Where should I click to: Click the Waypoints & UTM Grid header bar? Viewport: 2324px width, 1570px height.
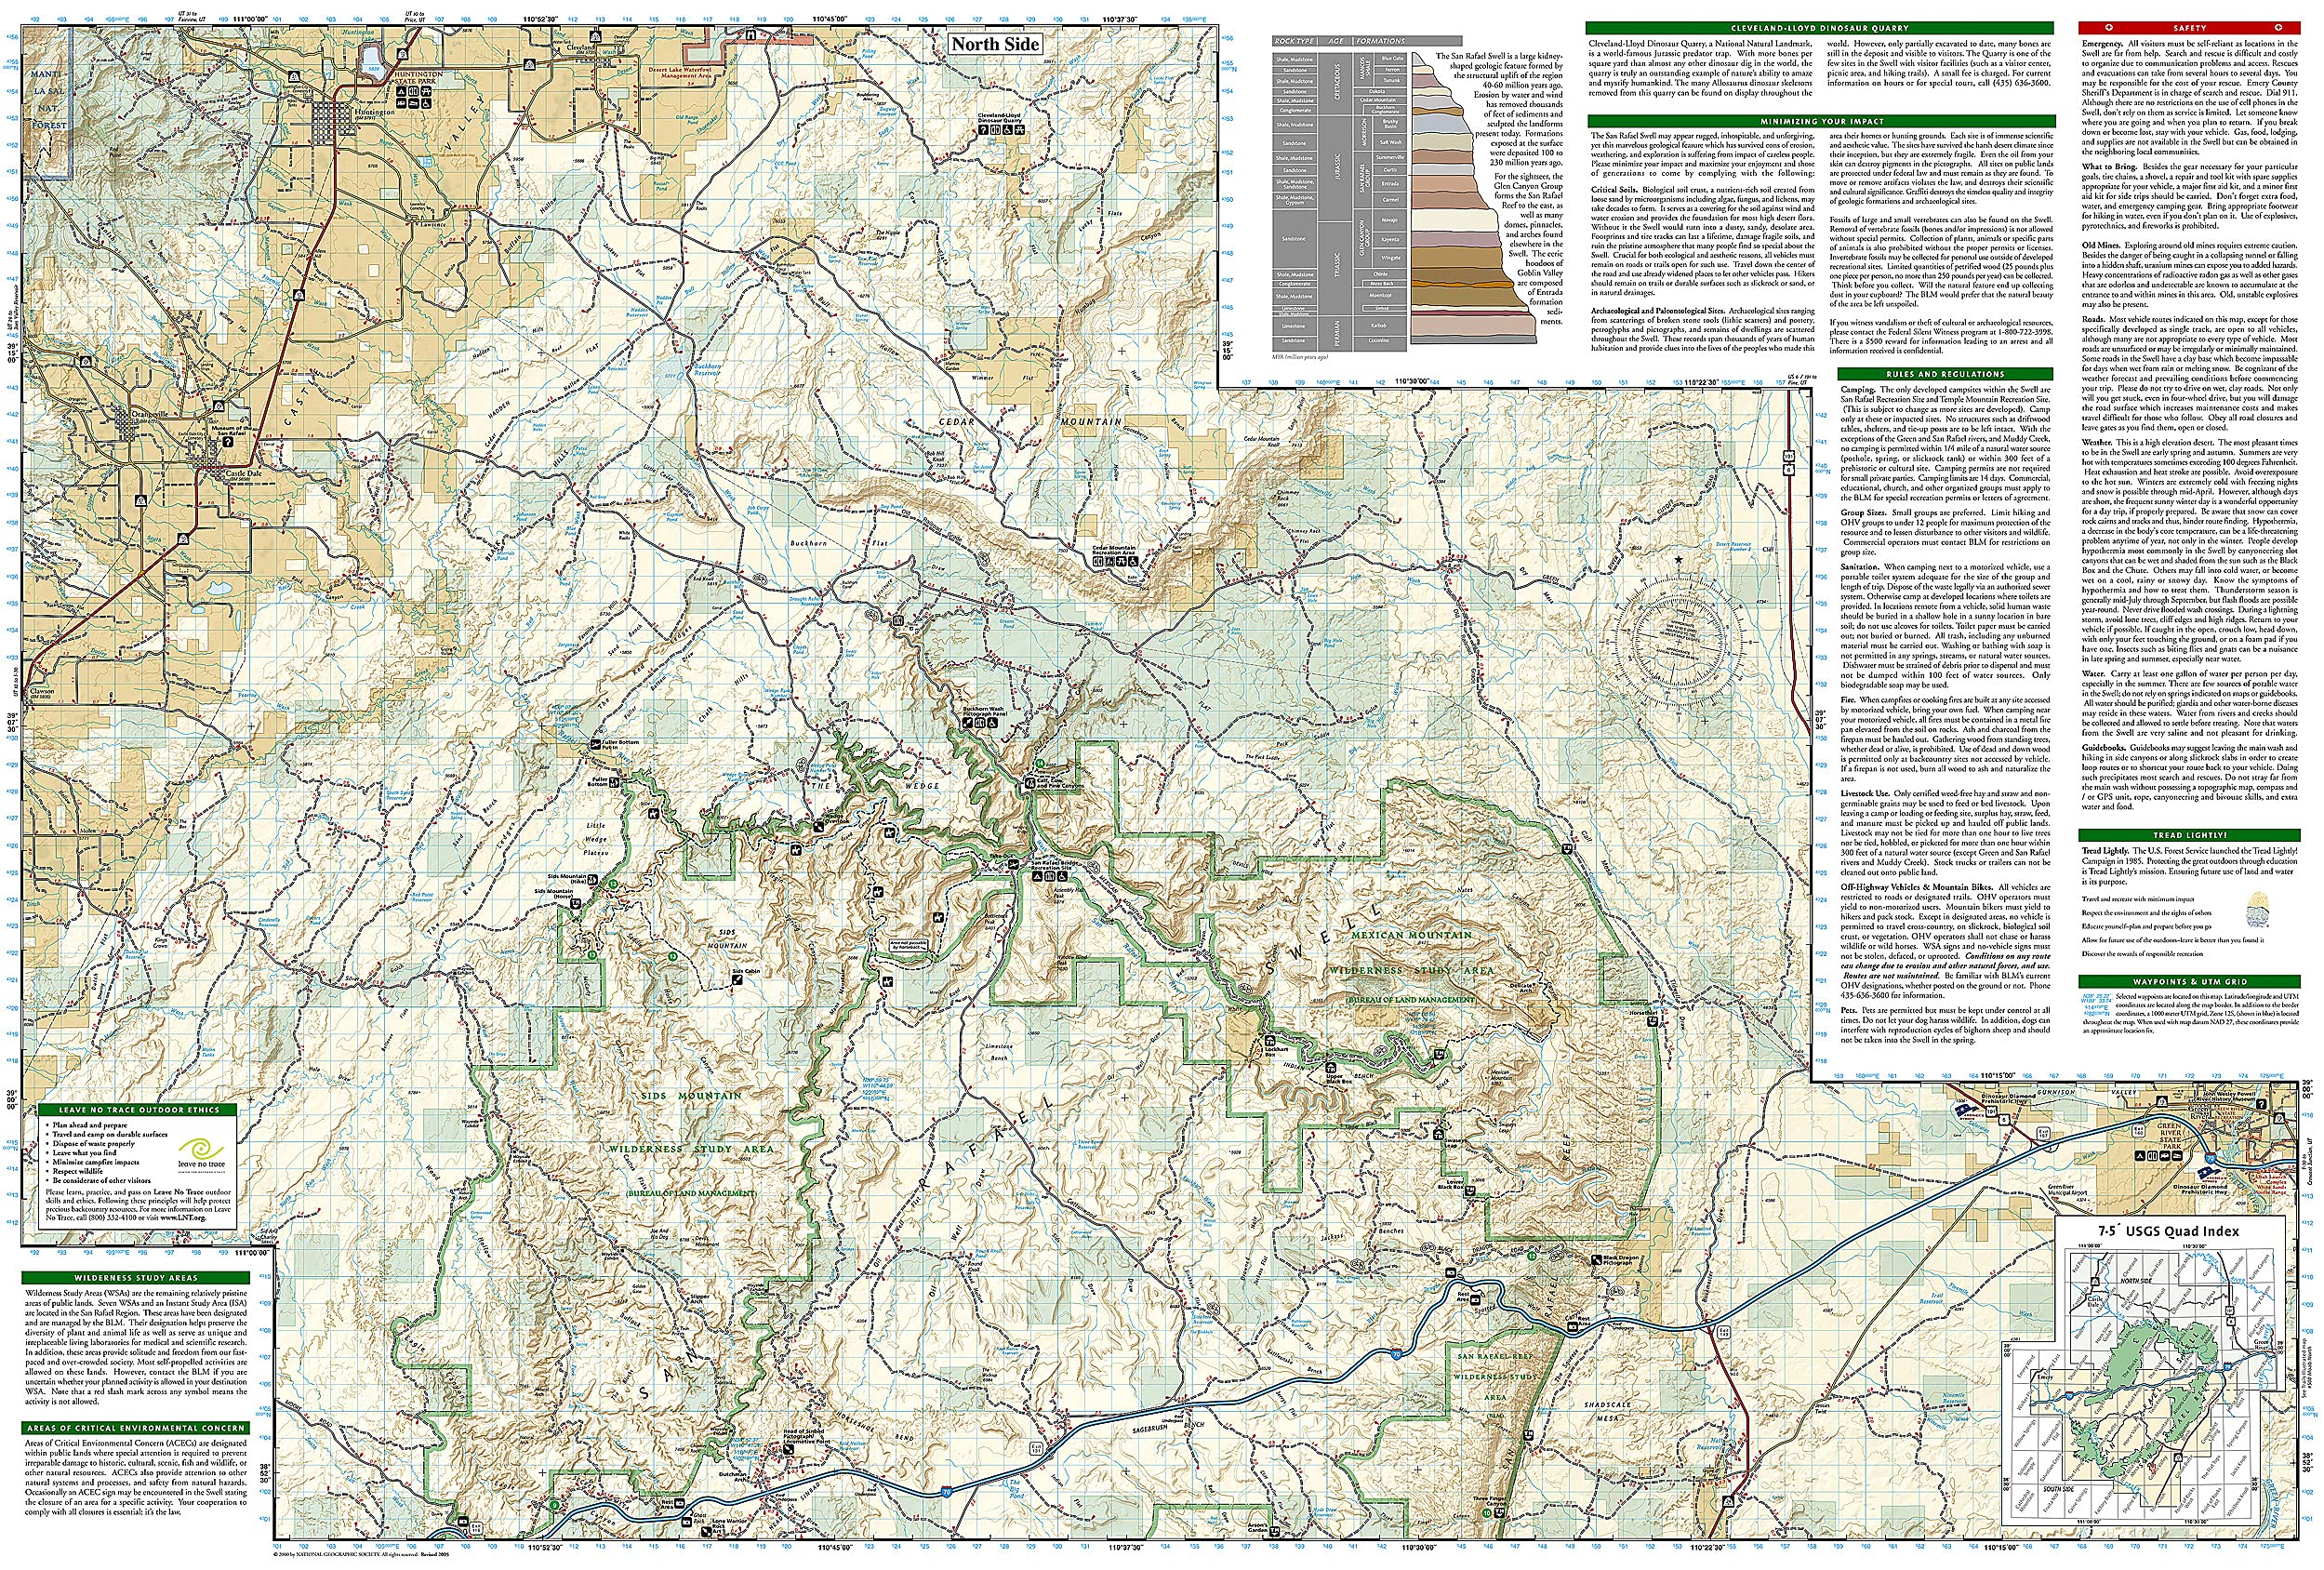[x=2193, y=982]
